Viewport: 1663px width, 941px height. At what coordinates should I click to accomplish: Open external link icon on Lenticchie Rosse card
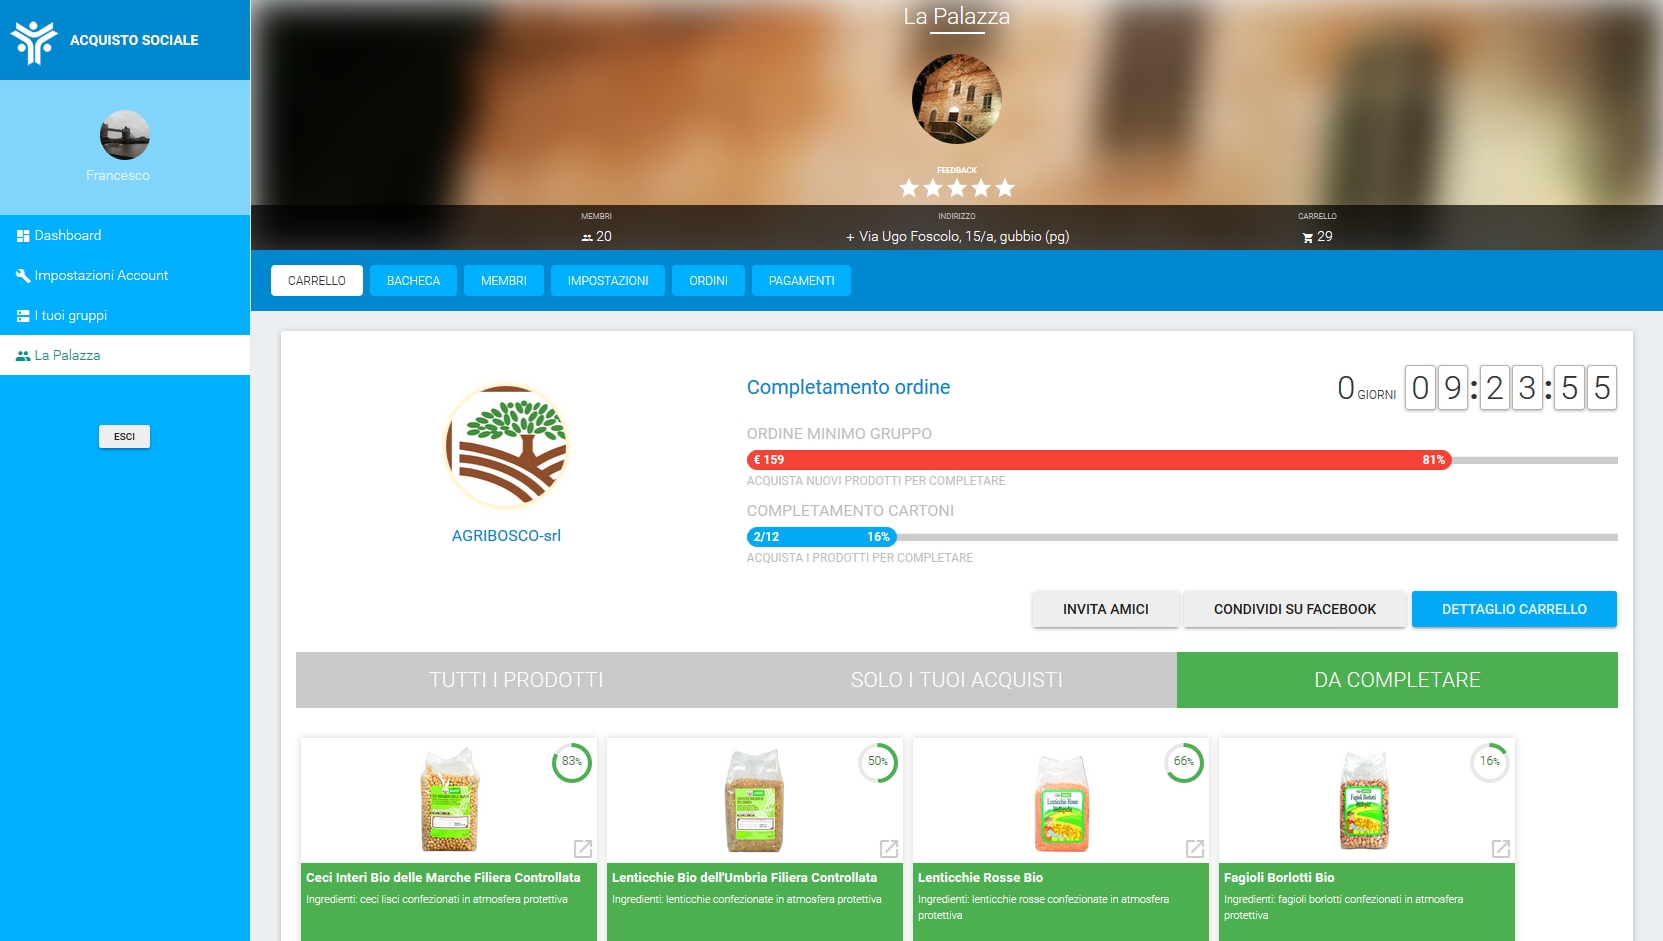[1195, 849]
